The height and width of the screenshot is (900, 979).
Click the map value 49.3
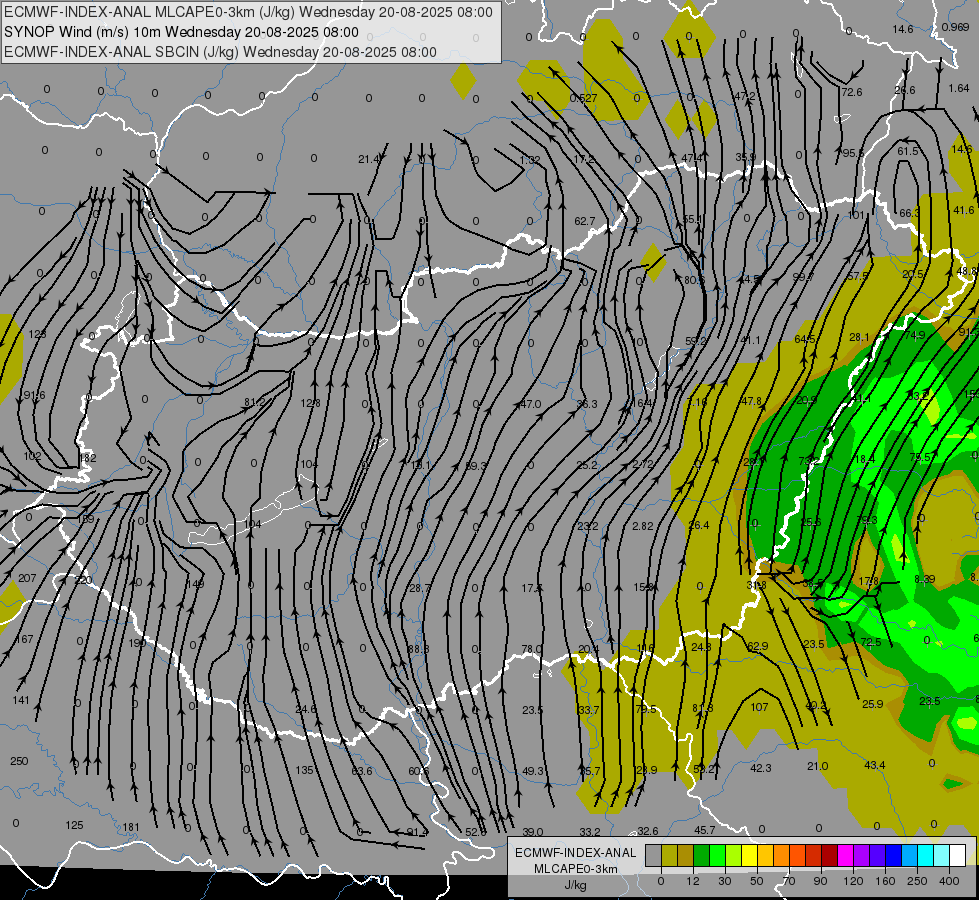[533, 771]
